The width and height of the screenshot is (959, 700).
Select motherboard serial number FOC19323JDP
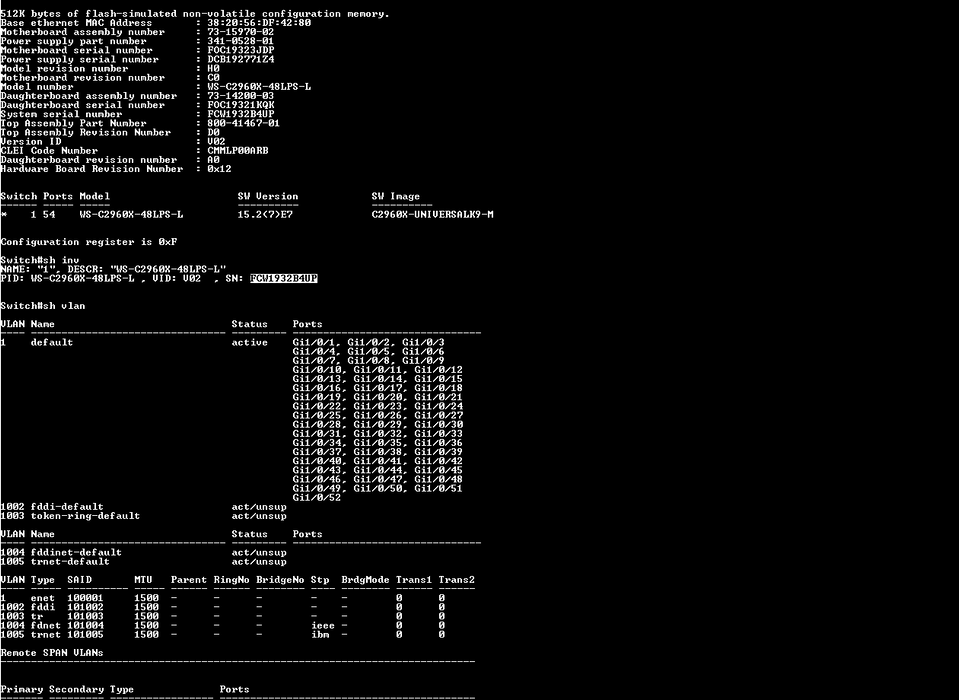(x=240, y=50)
